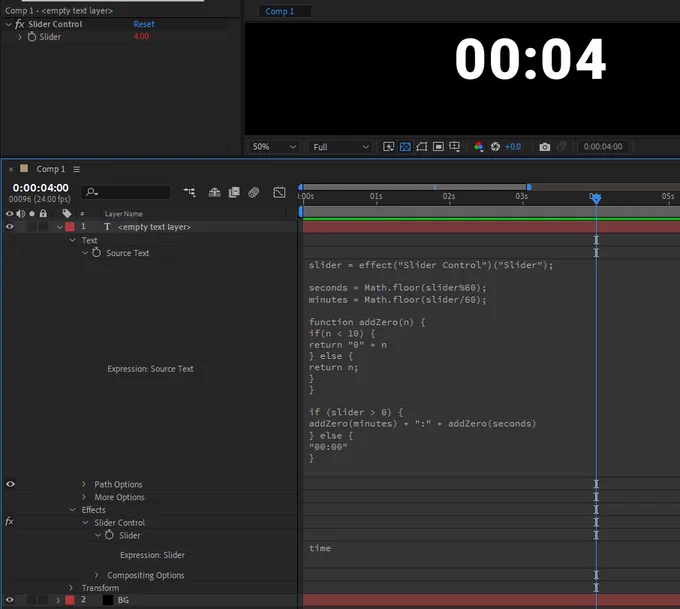Collapse the Slider property in timeline
Image resolution: width=680 pixels, height=609 pixels.
(x=98, y=535)
